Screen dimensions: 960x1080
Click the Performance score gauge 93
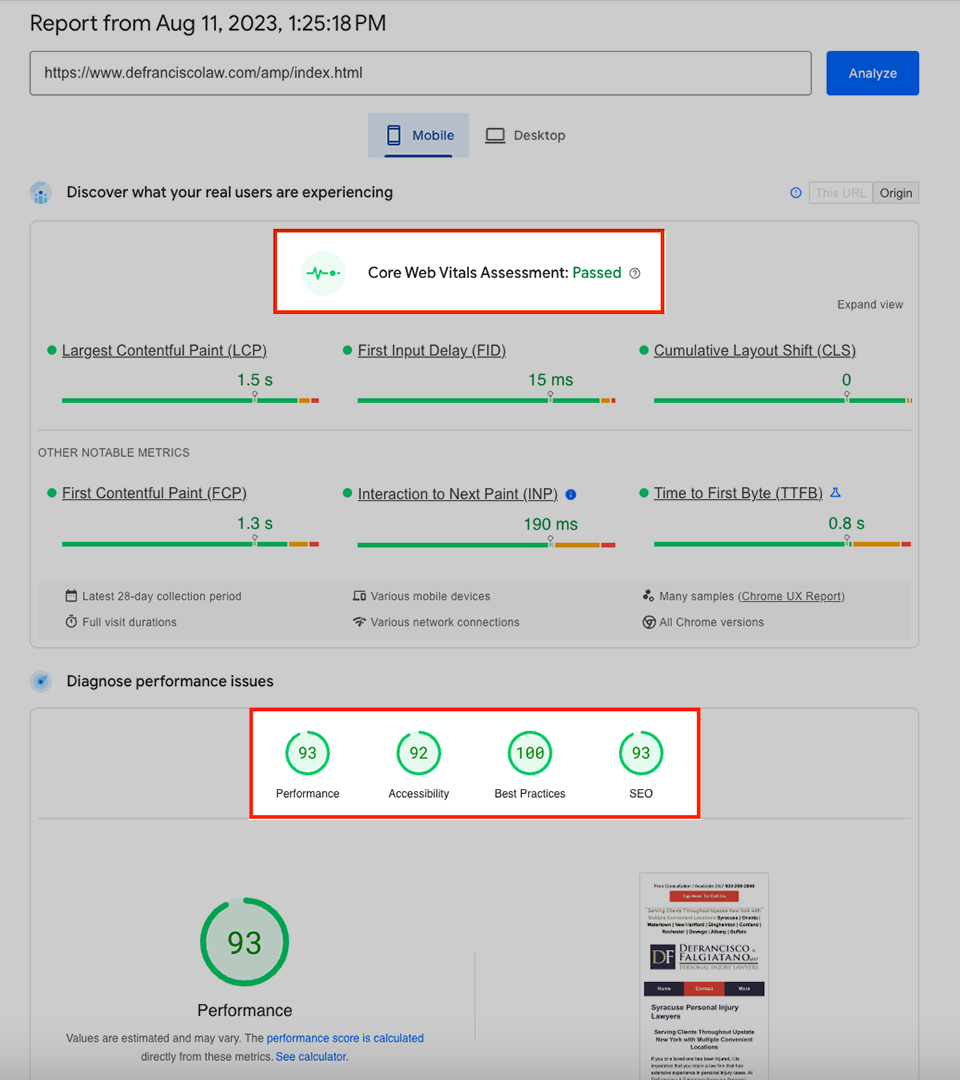tap(307, 754)
